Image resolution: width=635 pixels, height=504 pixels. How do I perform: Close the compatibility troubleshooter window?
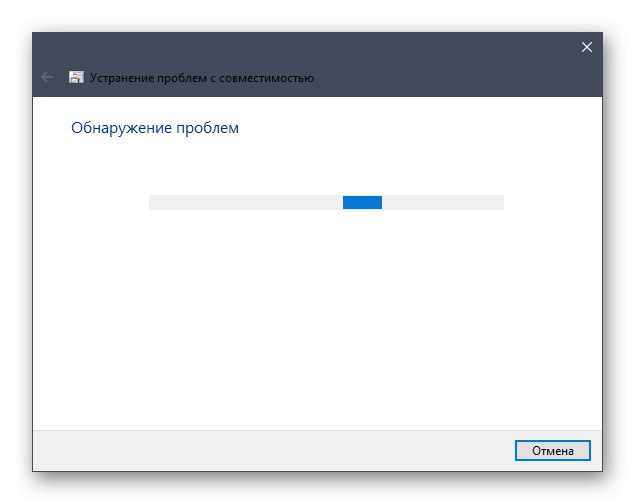click(586, 47)
